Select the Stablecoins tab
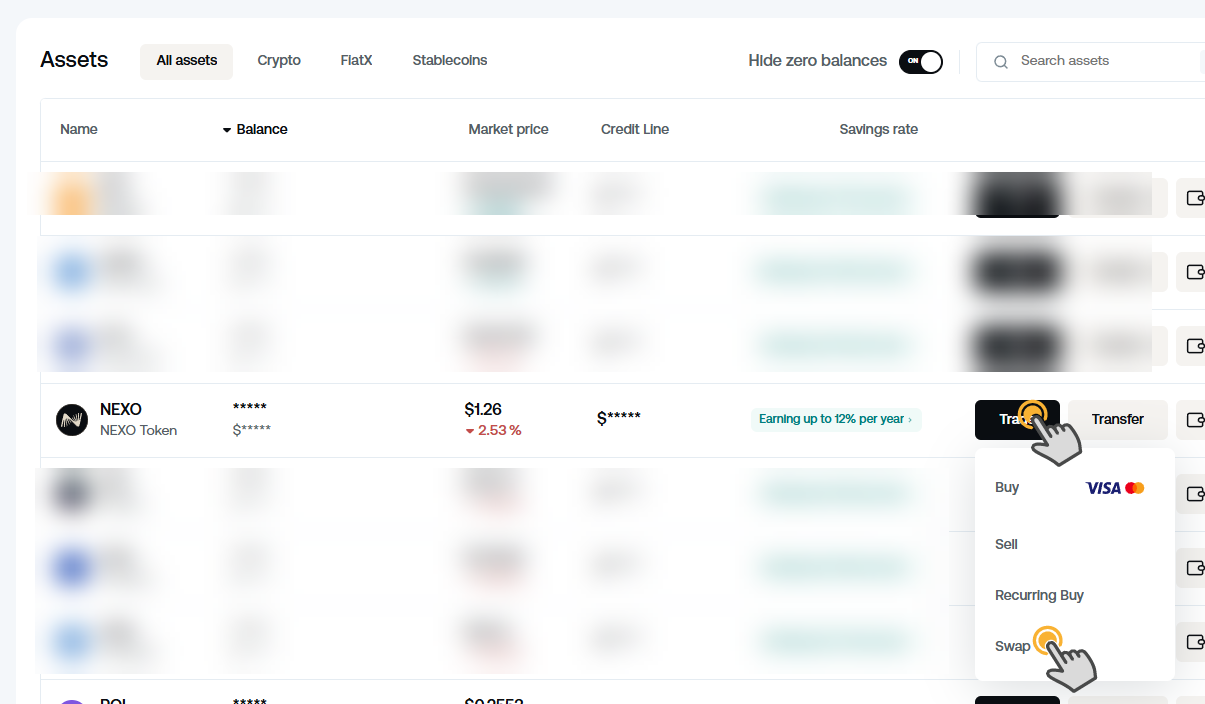This screenshot has height=704, width=1205. click(x=449, y=60)
